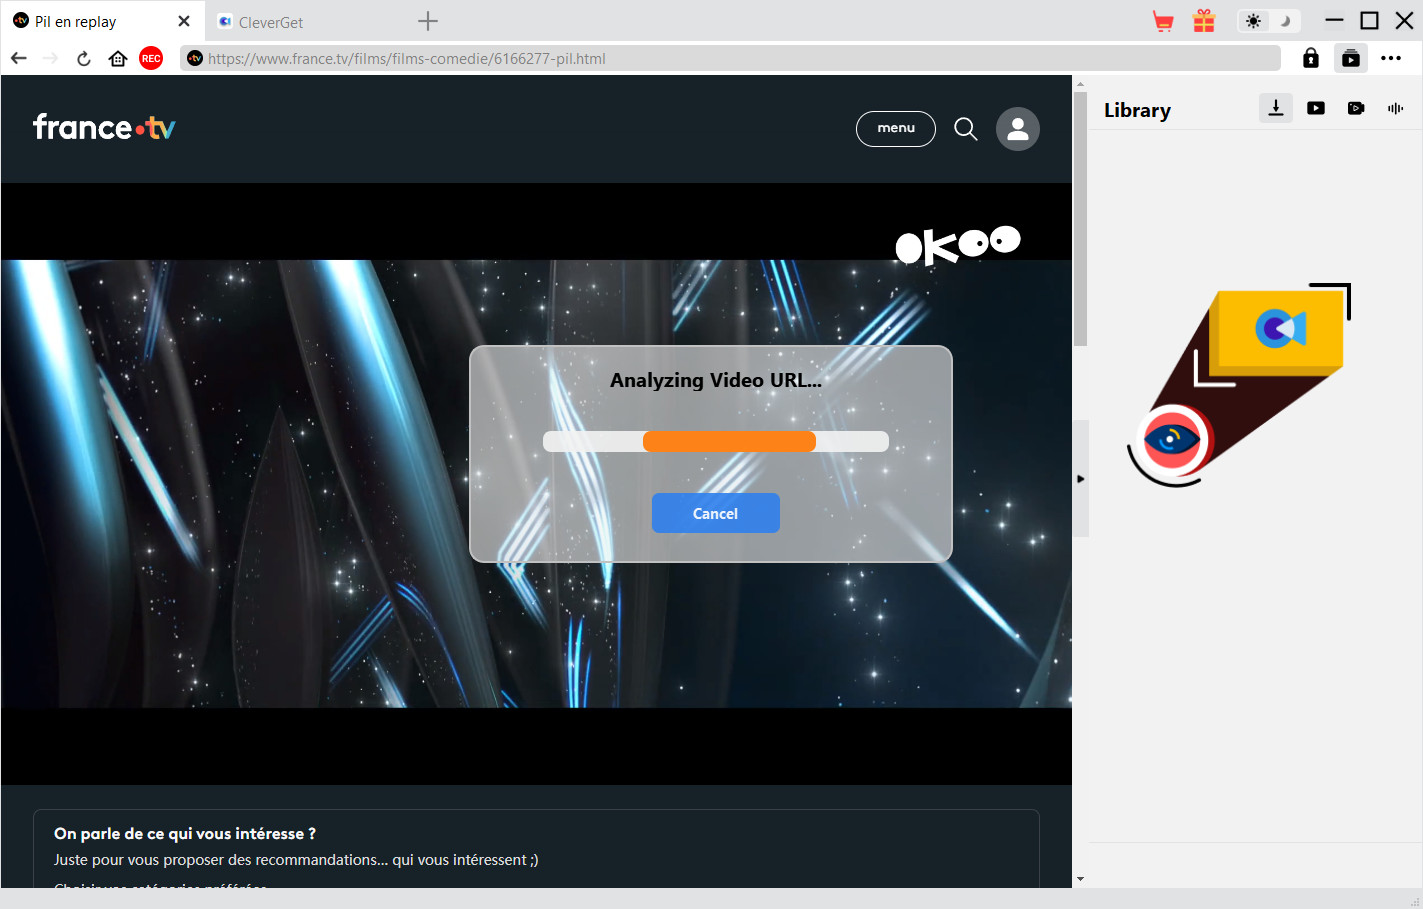1423x909 pixels.
Task: Show downloading tasks in Library
Action: [1276, 108]
